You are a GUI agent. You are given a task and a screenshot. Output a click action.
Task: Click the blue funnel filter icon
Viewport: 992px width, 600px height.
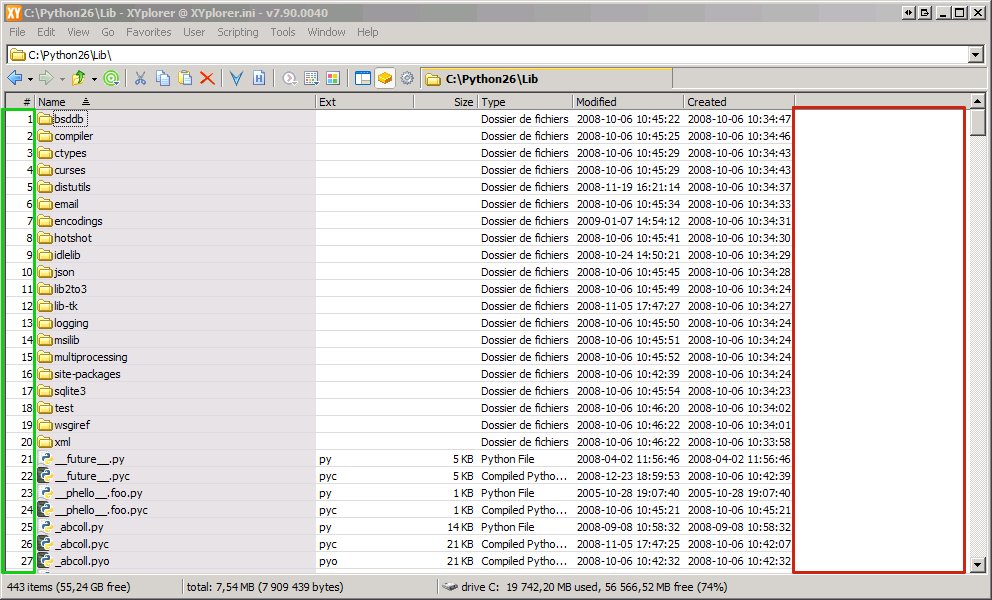click(237, 78)
